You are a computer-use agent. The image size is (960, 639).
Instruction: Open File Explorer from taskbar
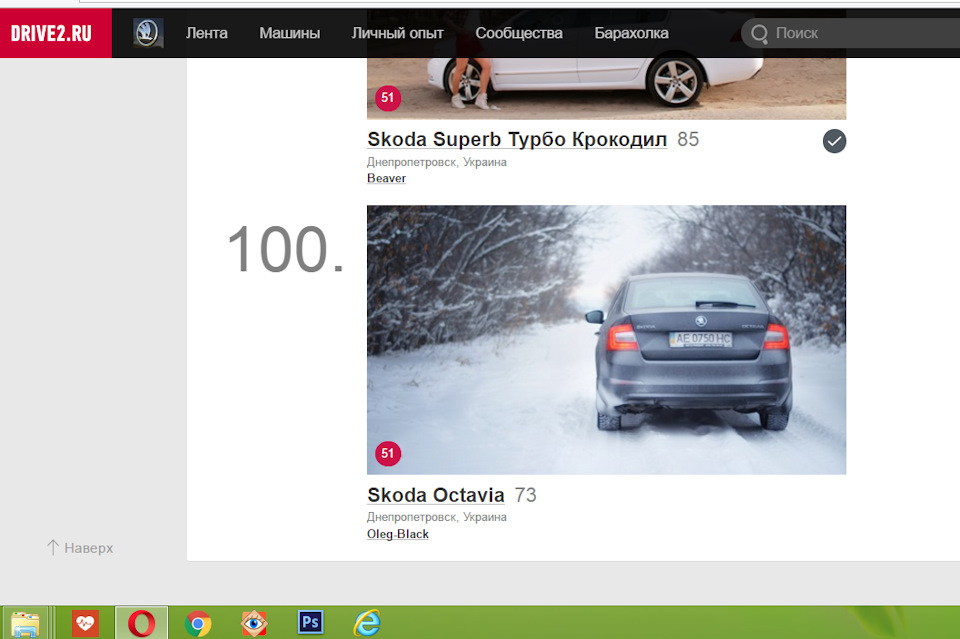point(25,624)
